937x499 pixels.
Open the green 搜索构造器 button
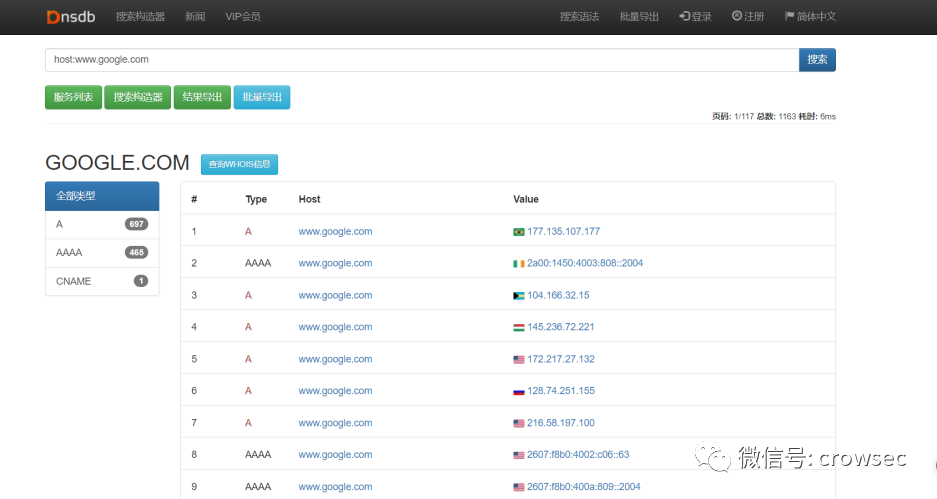pyautogui.click(x=137, y=97)
